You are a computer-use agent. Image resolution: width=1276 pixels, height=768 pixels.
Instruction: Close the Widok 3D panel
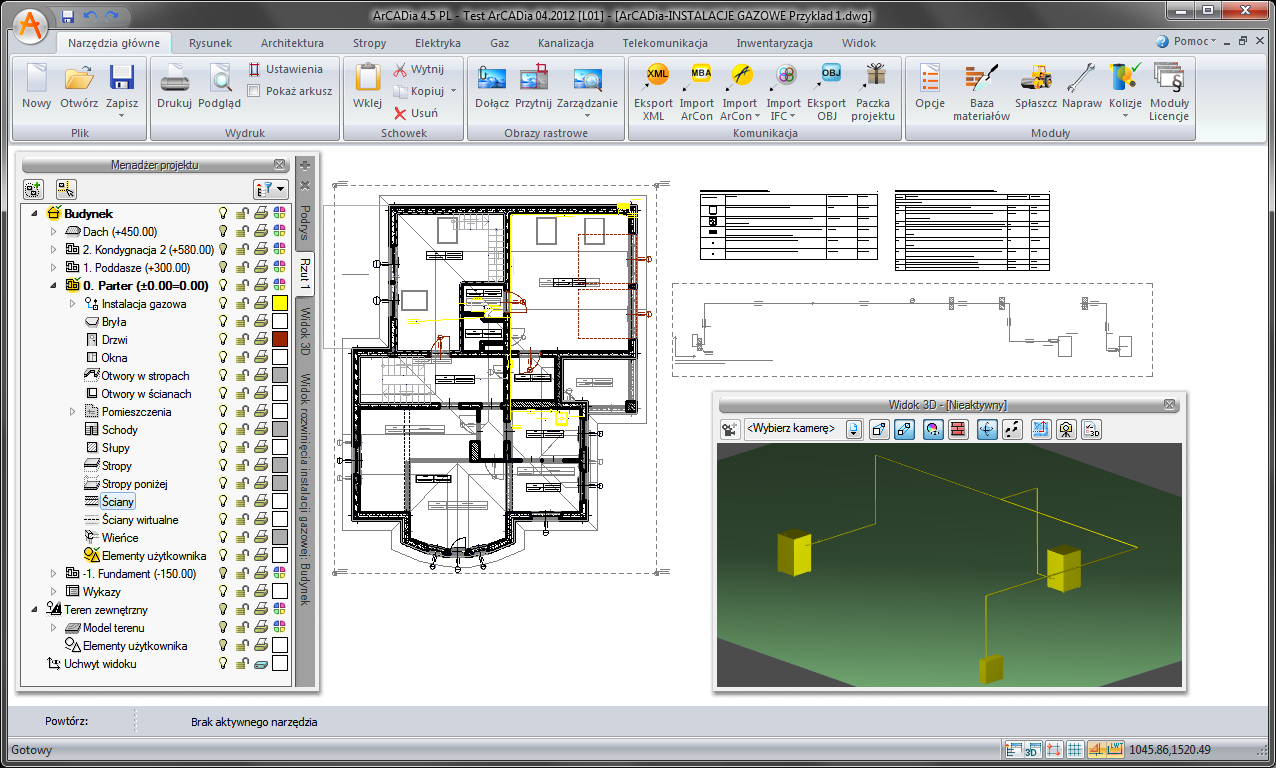(1170, 404)
